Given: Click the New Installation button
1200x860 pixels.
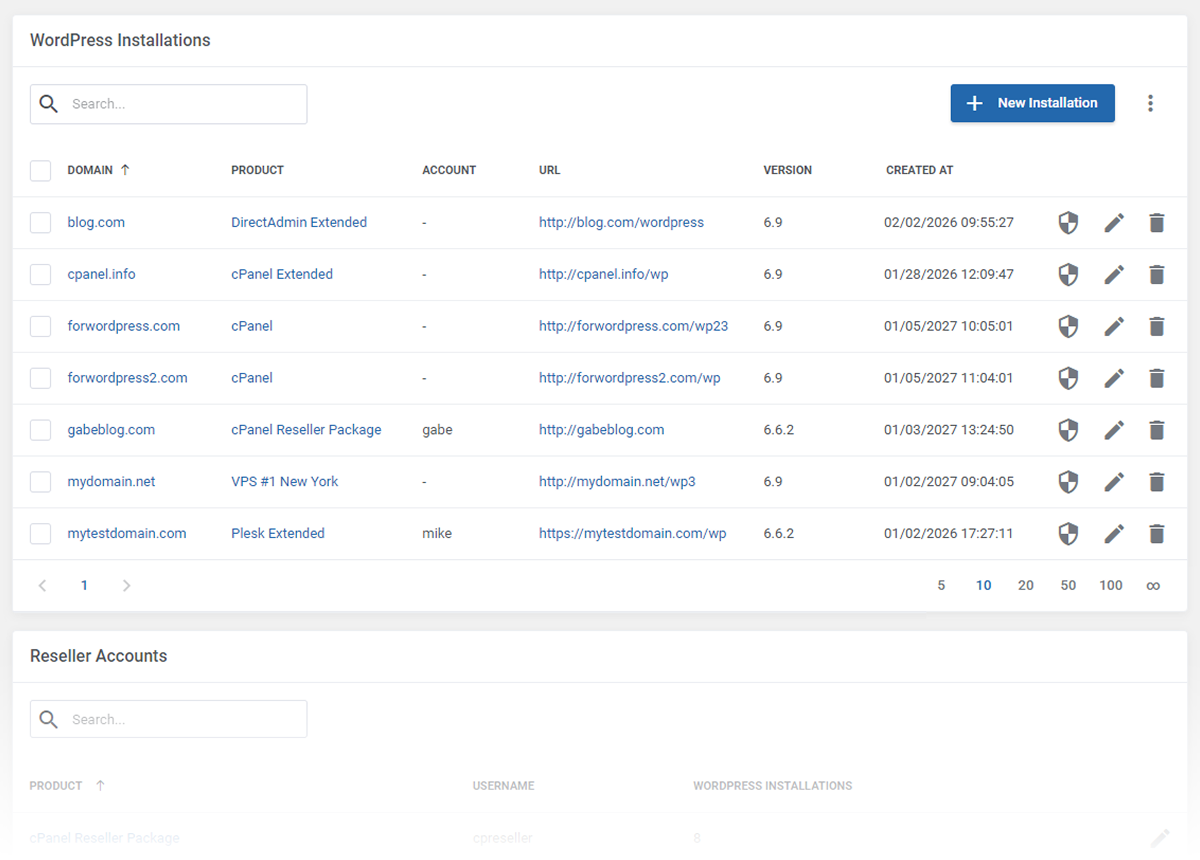Looking at the screenshot, I should [x=1032, y=103].
